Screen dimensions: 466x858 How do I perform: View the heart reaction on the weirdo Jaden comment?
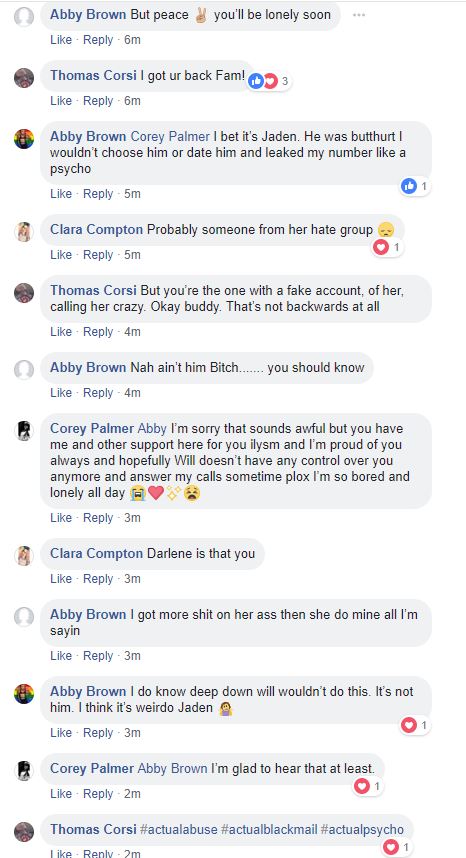(x=415, y=726)
